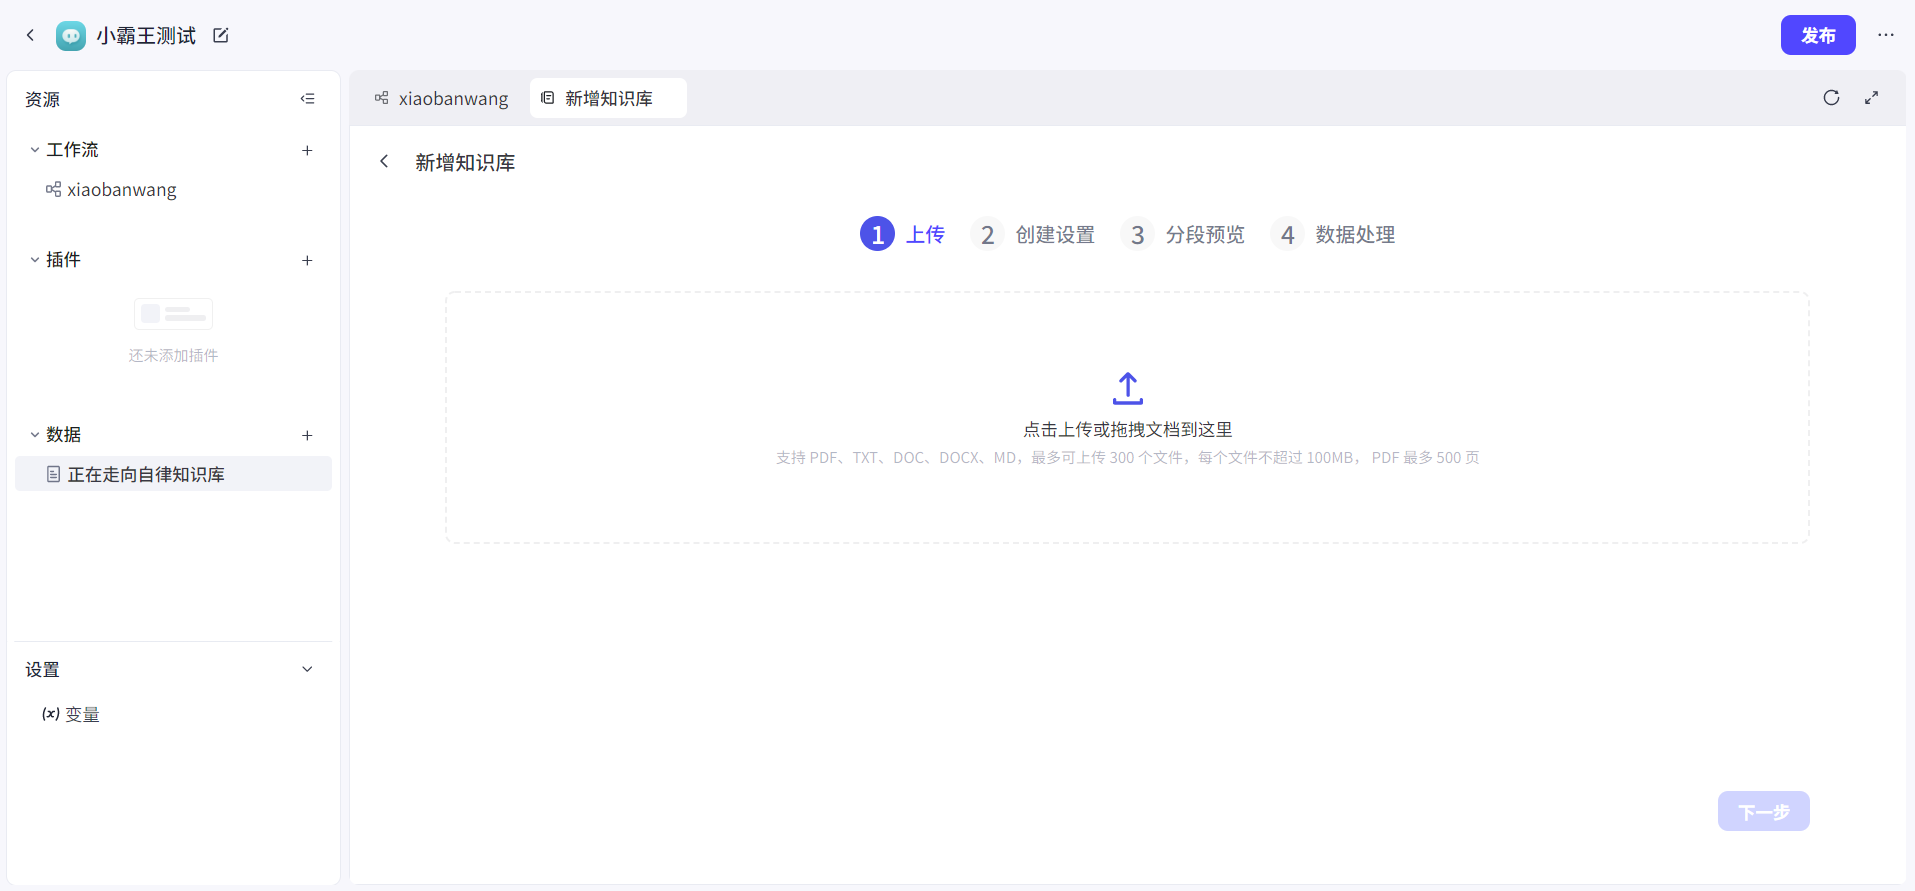Open the more options ellipsis menu
The height and width of the screenshot is (891, 1915).
coord(1885,35)
